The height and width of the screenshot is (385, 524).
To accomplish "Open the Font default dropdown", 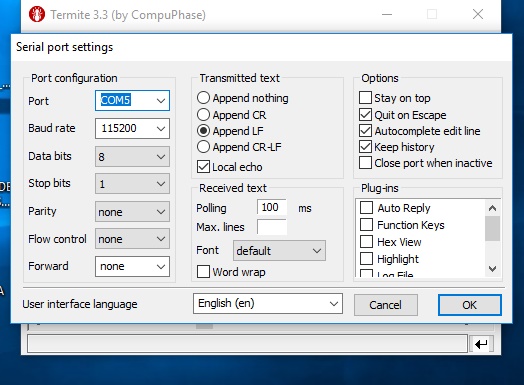I will coord(279,251).
